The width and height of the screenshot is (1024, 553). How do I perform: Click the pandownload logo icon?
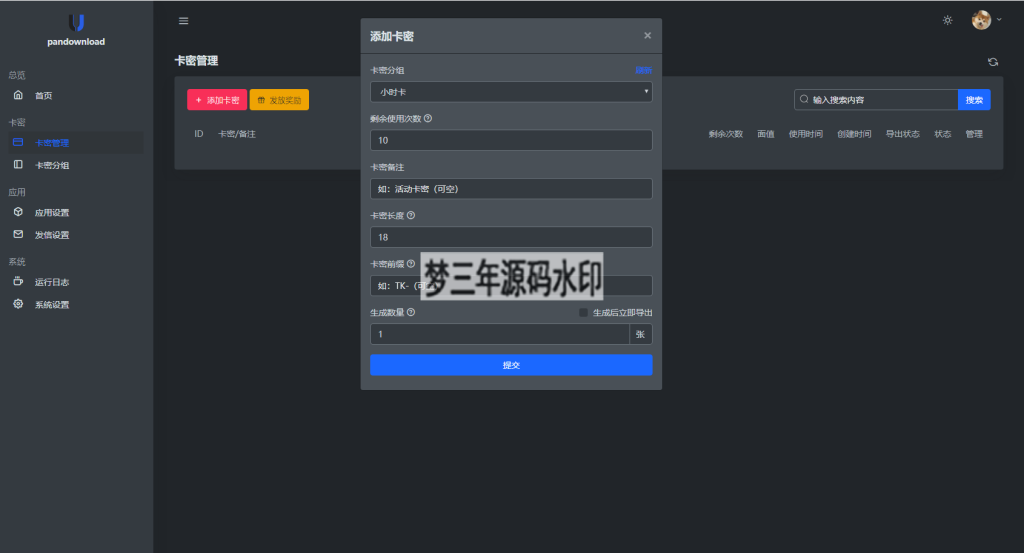pos(76,23)
